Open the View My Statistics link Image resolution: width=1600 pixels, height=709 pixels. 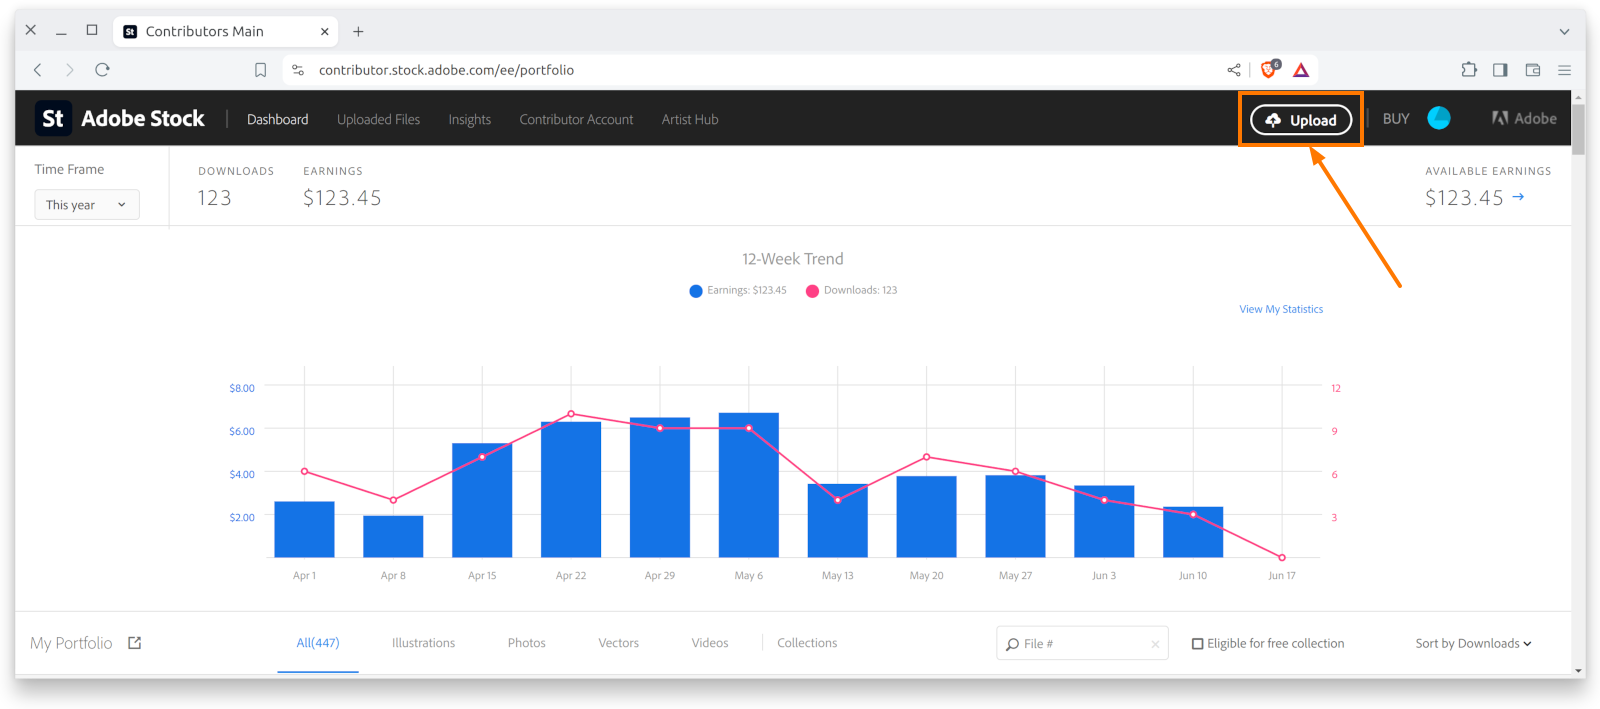(x=1281, y=310)
